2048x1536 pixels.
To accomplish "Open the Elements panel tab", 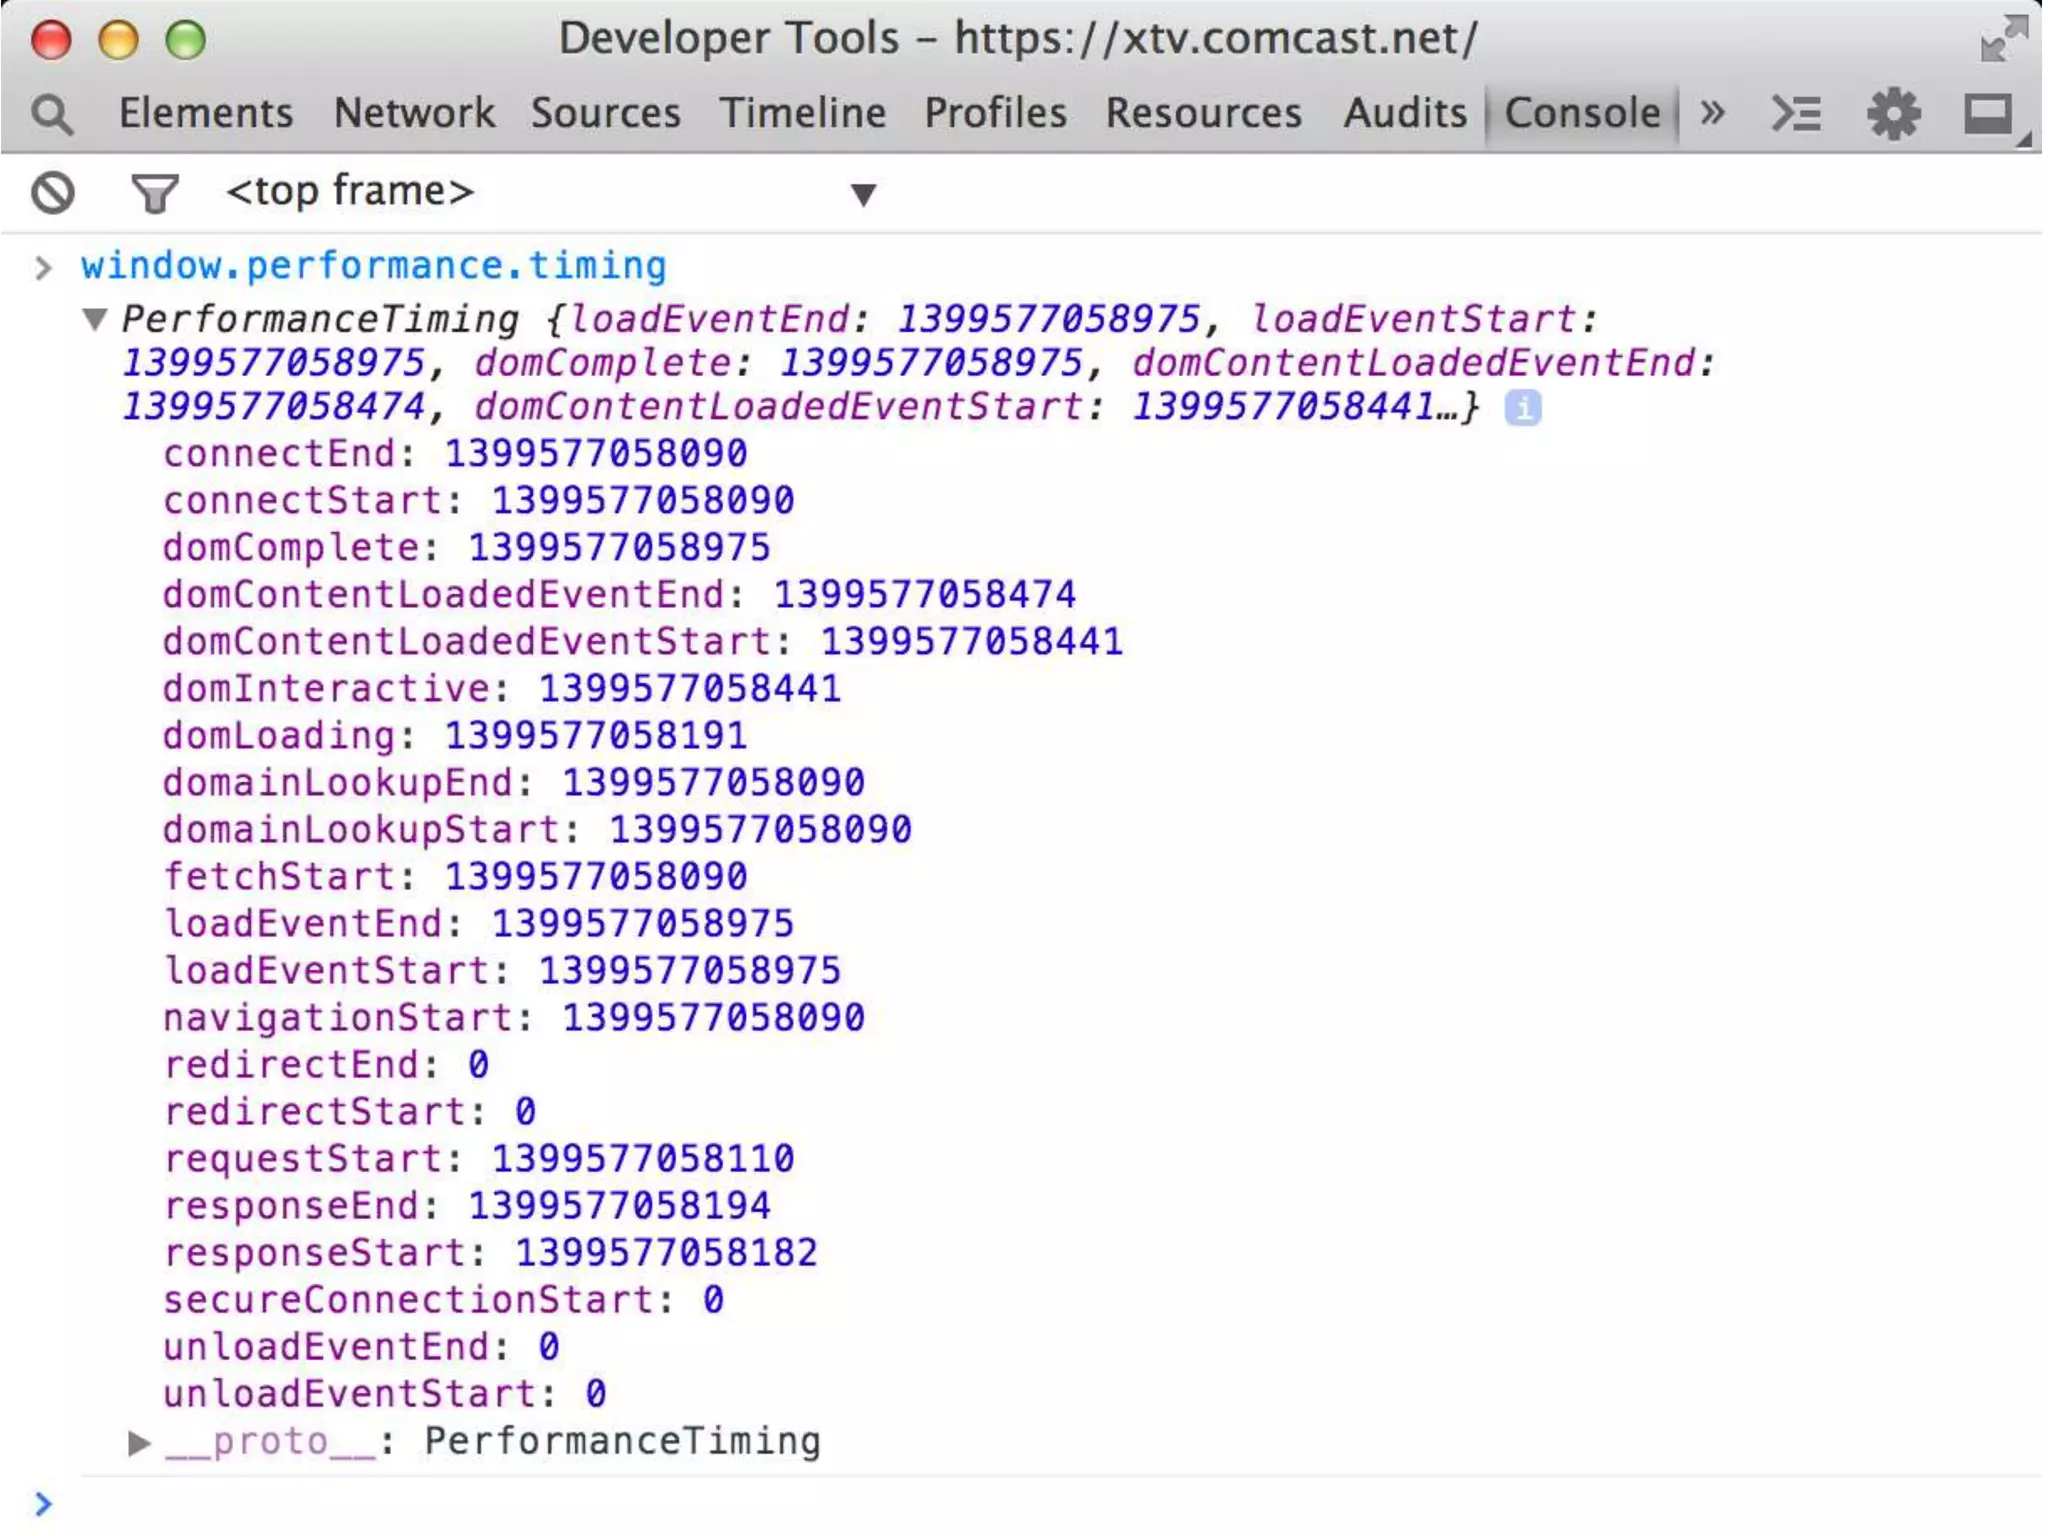I will pyautogui.click(x=206, y=113).
